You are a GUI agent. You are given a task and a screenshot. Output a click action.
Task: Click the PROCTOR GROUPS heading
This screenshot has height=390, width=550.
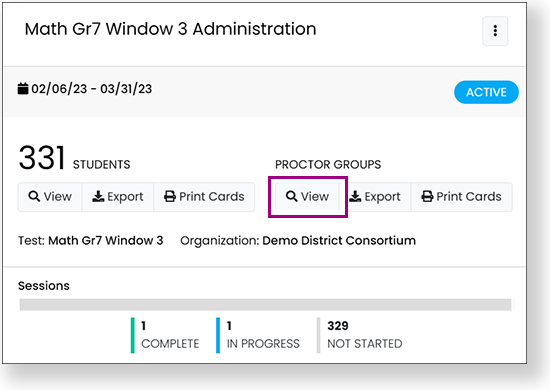(328, 164)
